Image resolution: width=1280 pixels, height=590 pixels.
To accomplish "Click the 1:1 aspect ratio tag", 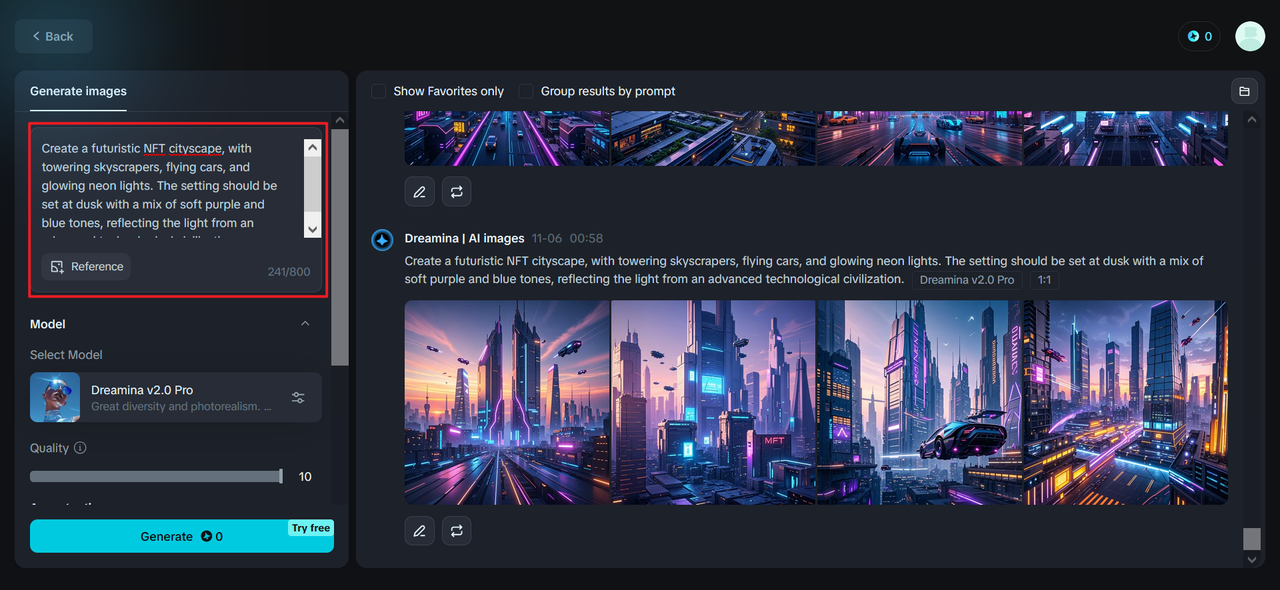I will pyautogui.click(x=1044, y=280).
